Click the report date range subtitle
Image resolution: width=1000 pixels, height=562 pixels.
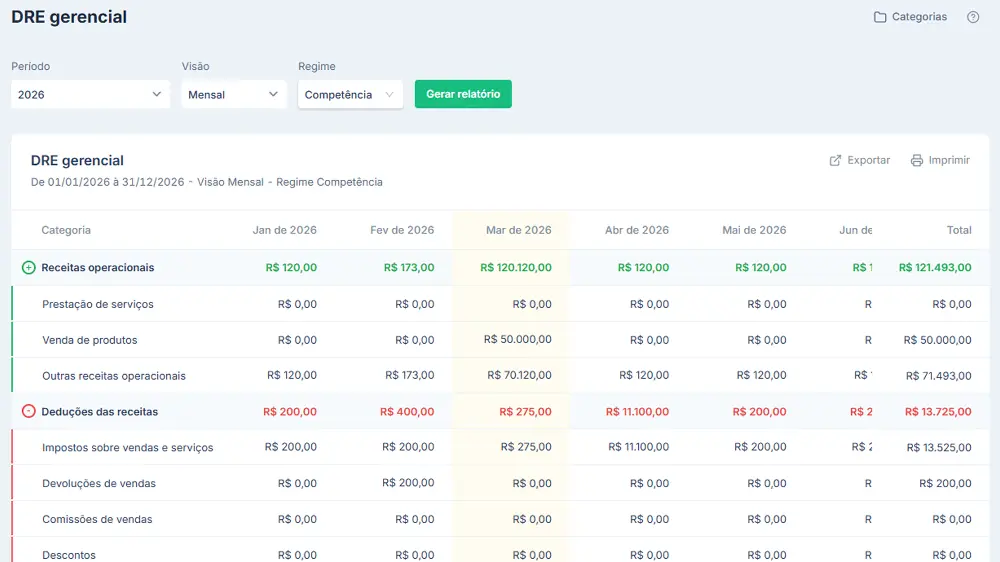point(207,182)
